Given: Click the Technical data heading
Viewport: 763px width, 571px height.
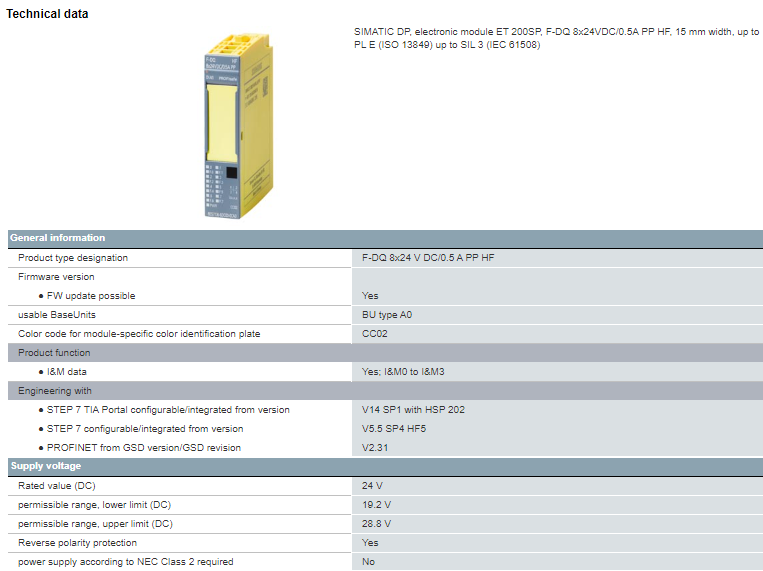Looking at the screenshot, I should point(47,14).
